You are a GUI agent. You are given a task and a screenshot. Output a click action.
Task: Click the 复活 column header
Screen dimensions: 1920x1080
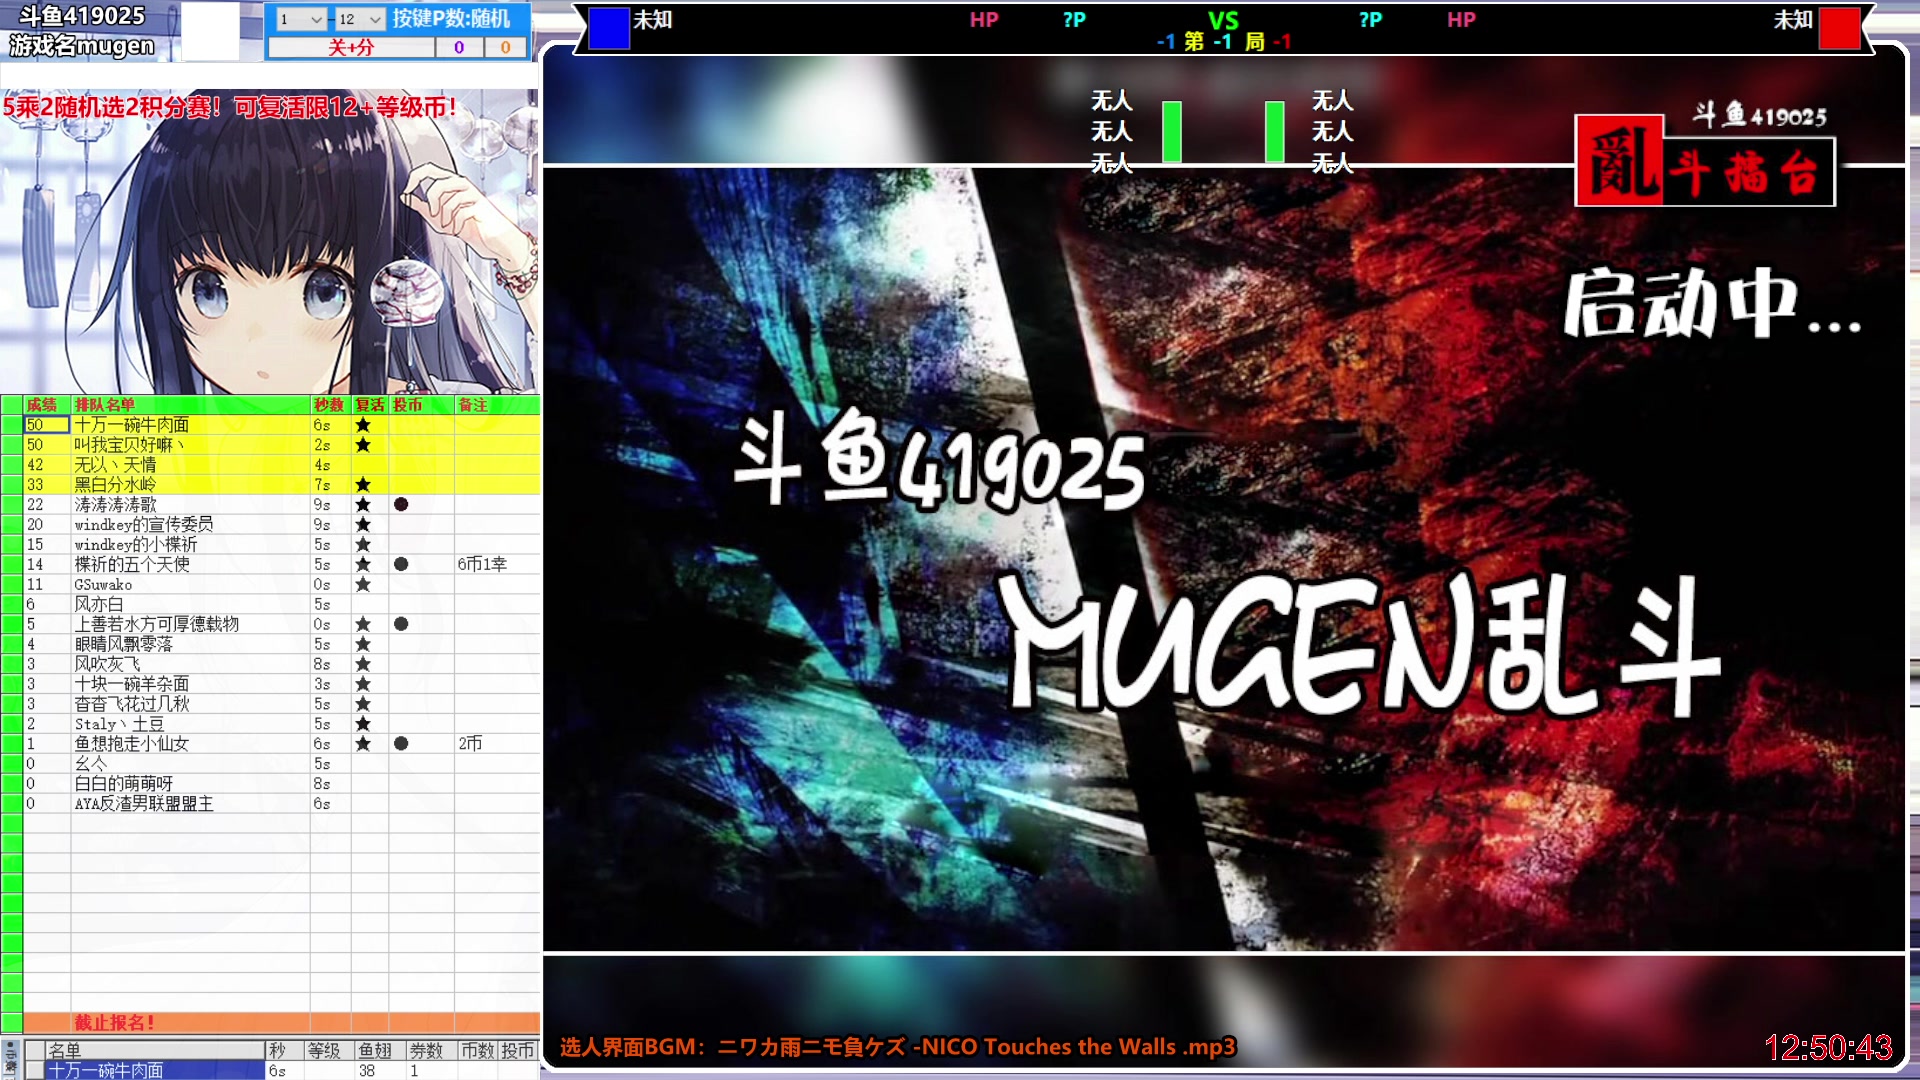pos(370,405)
